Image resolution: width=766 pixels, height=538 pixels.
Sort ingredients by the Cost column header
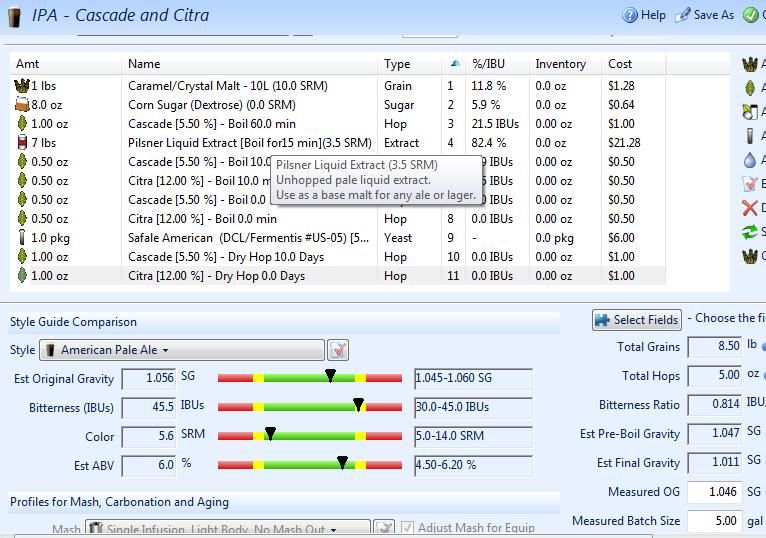pyautogui.click(x=620, y=64)
